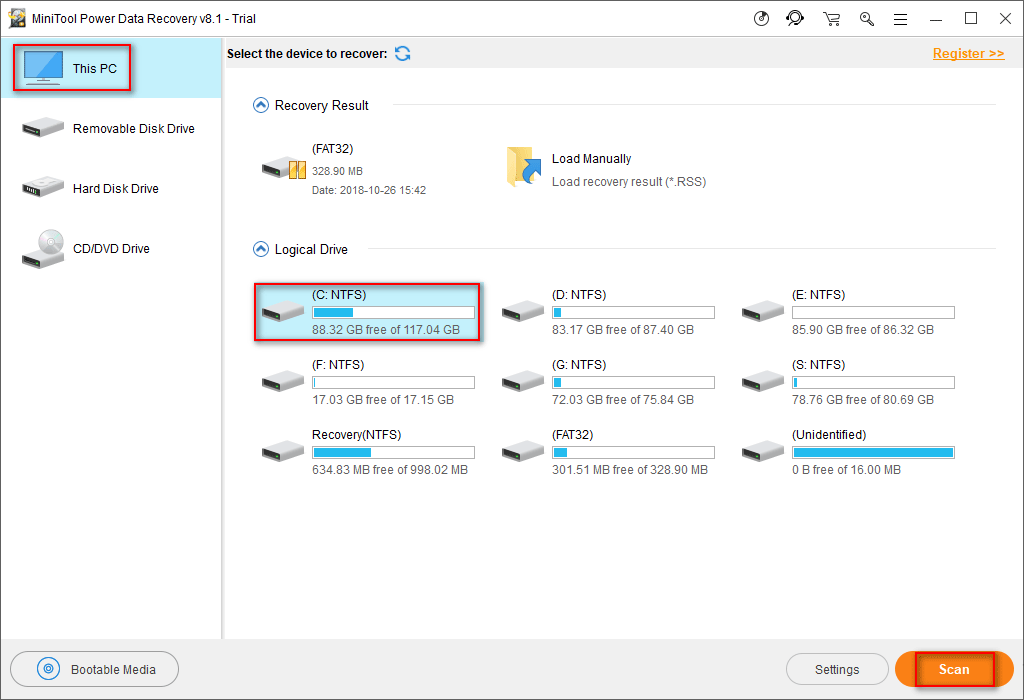Screen dimensions: 1024x700
Task: Select the E: NTFS drive icon
Action: click(x=763, y=311)
